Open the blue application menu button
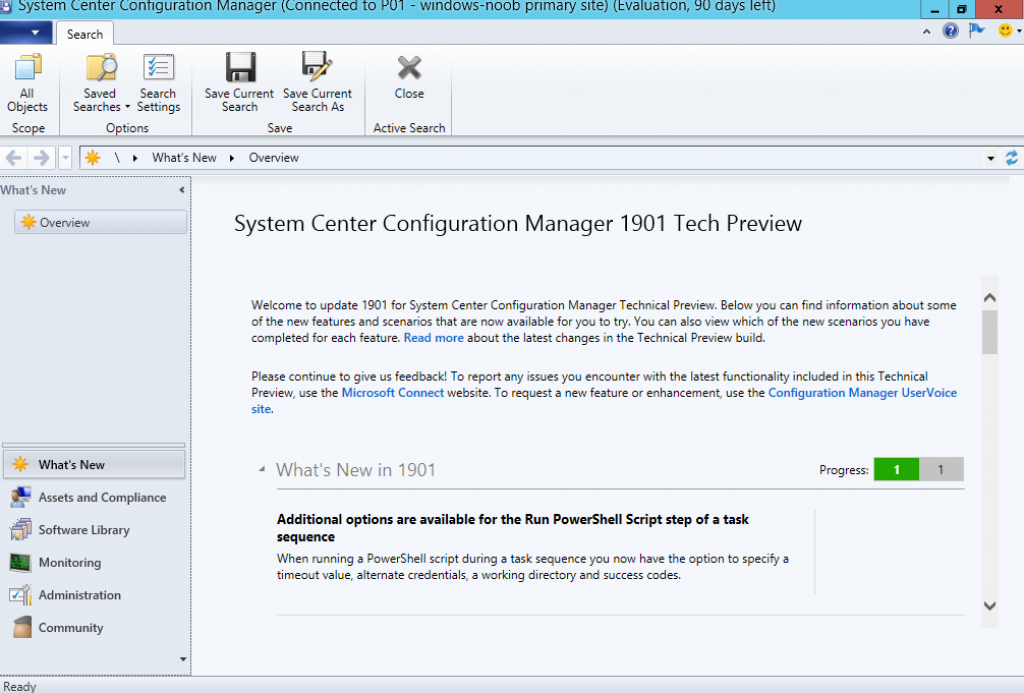 click(25, 33)
